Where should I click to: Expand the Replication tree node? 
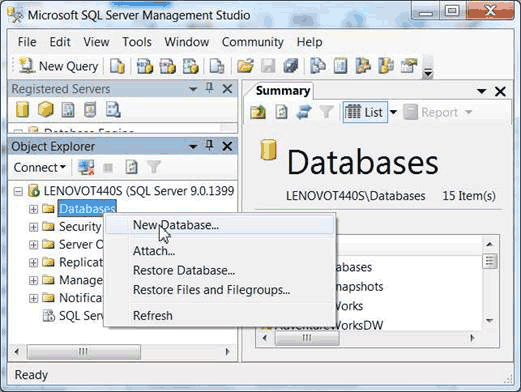point(33,263)
